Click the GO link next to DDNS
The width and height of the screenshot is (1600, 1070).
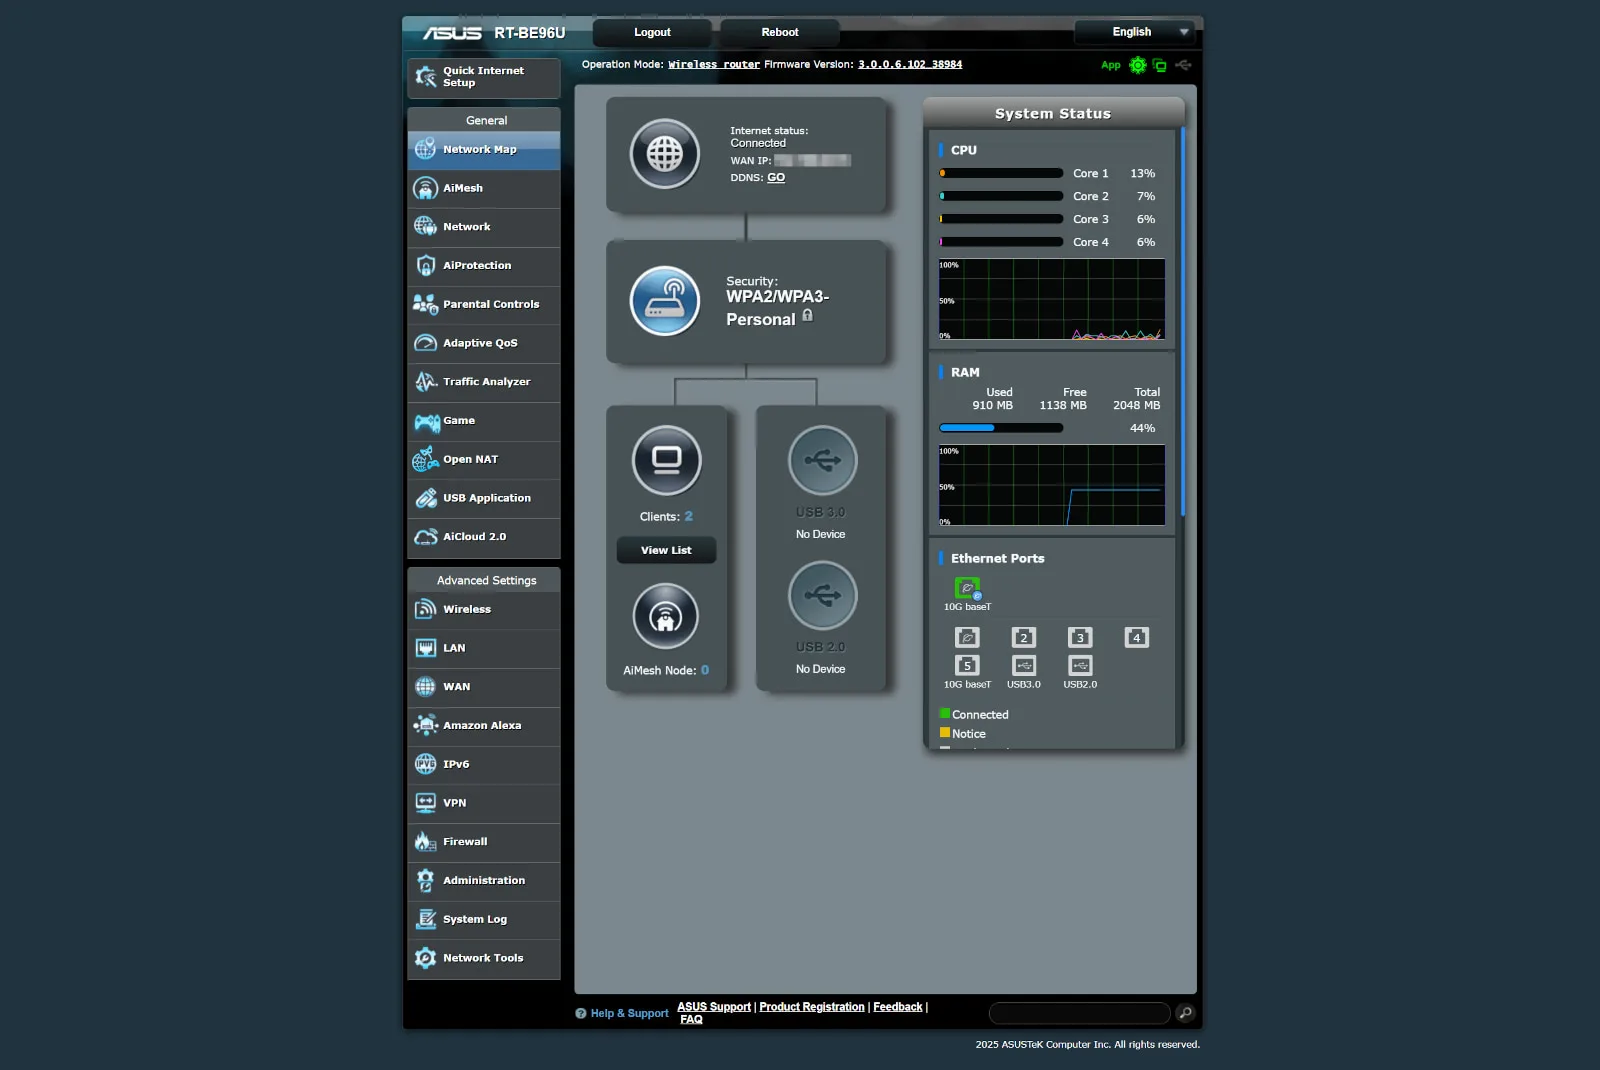[x=775, y=177]
